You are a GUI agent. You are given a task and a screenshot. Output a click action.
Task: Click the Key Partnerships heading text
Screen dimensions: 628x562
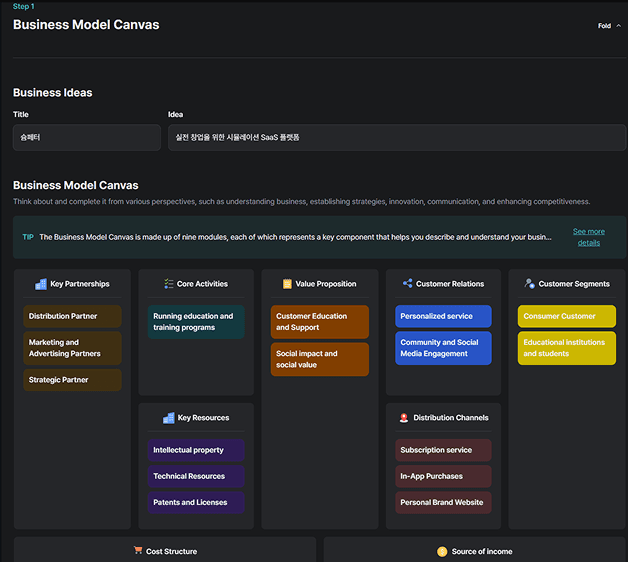tap(80, 284)
